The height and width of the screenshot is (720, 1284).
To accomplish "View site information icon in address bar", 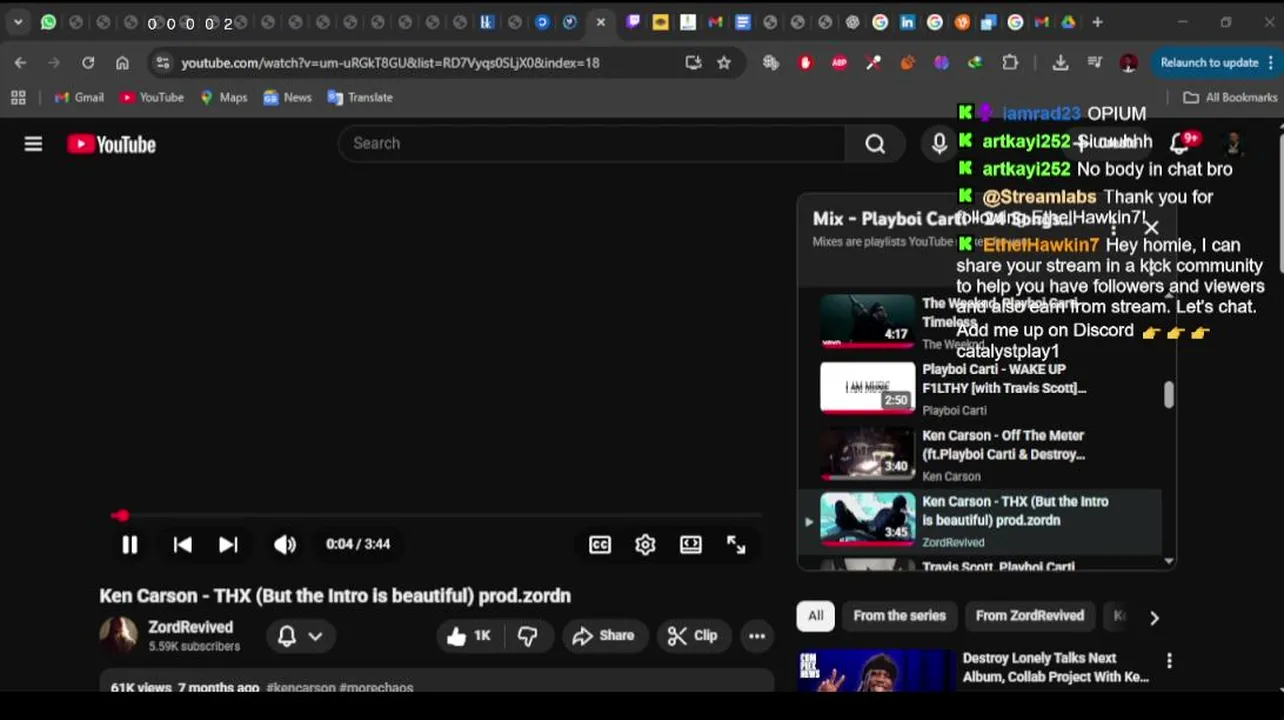I will click(x=162, y=62).
